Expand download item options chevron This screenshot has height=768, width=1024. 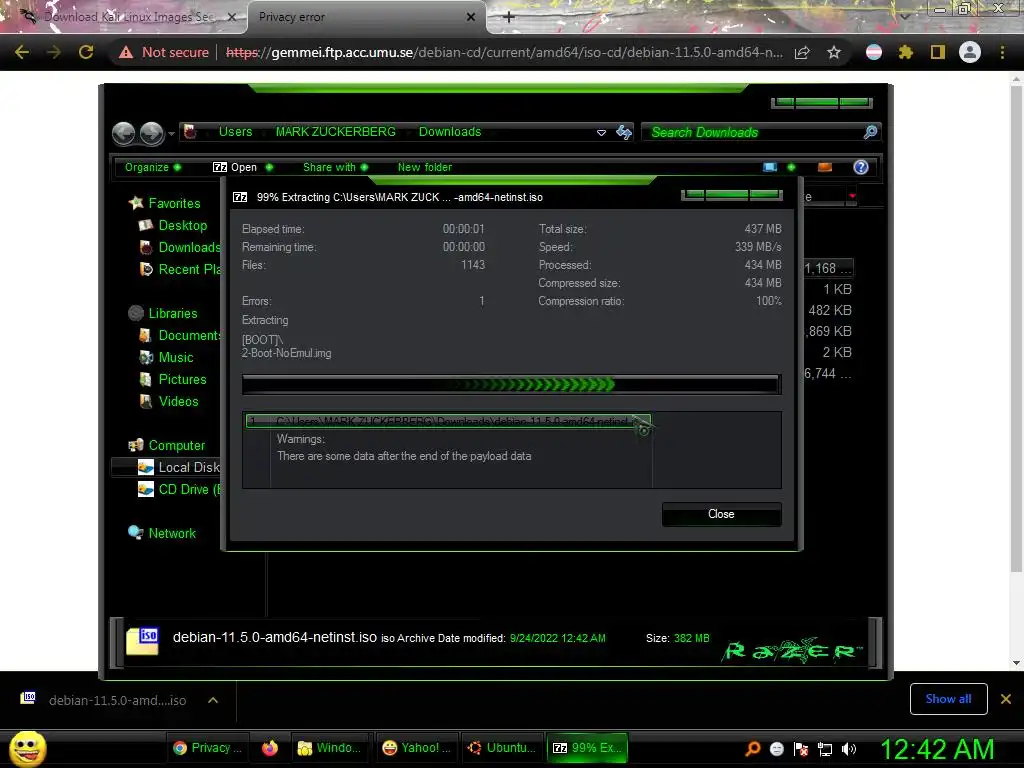click(213, 700)
